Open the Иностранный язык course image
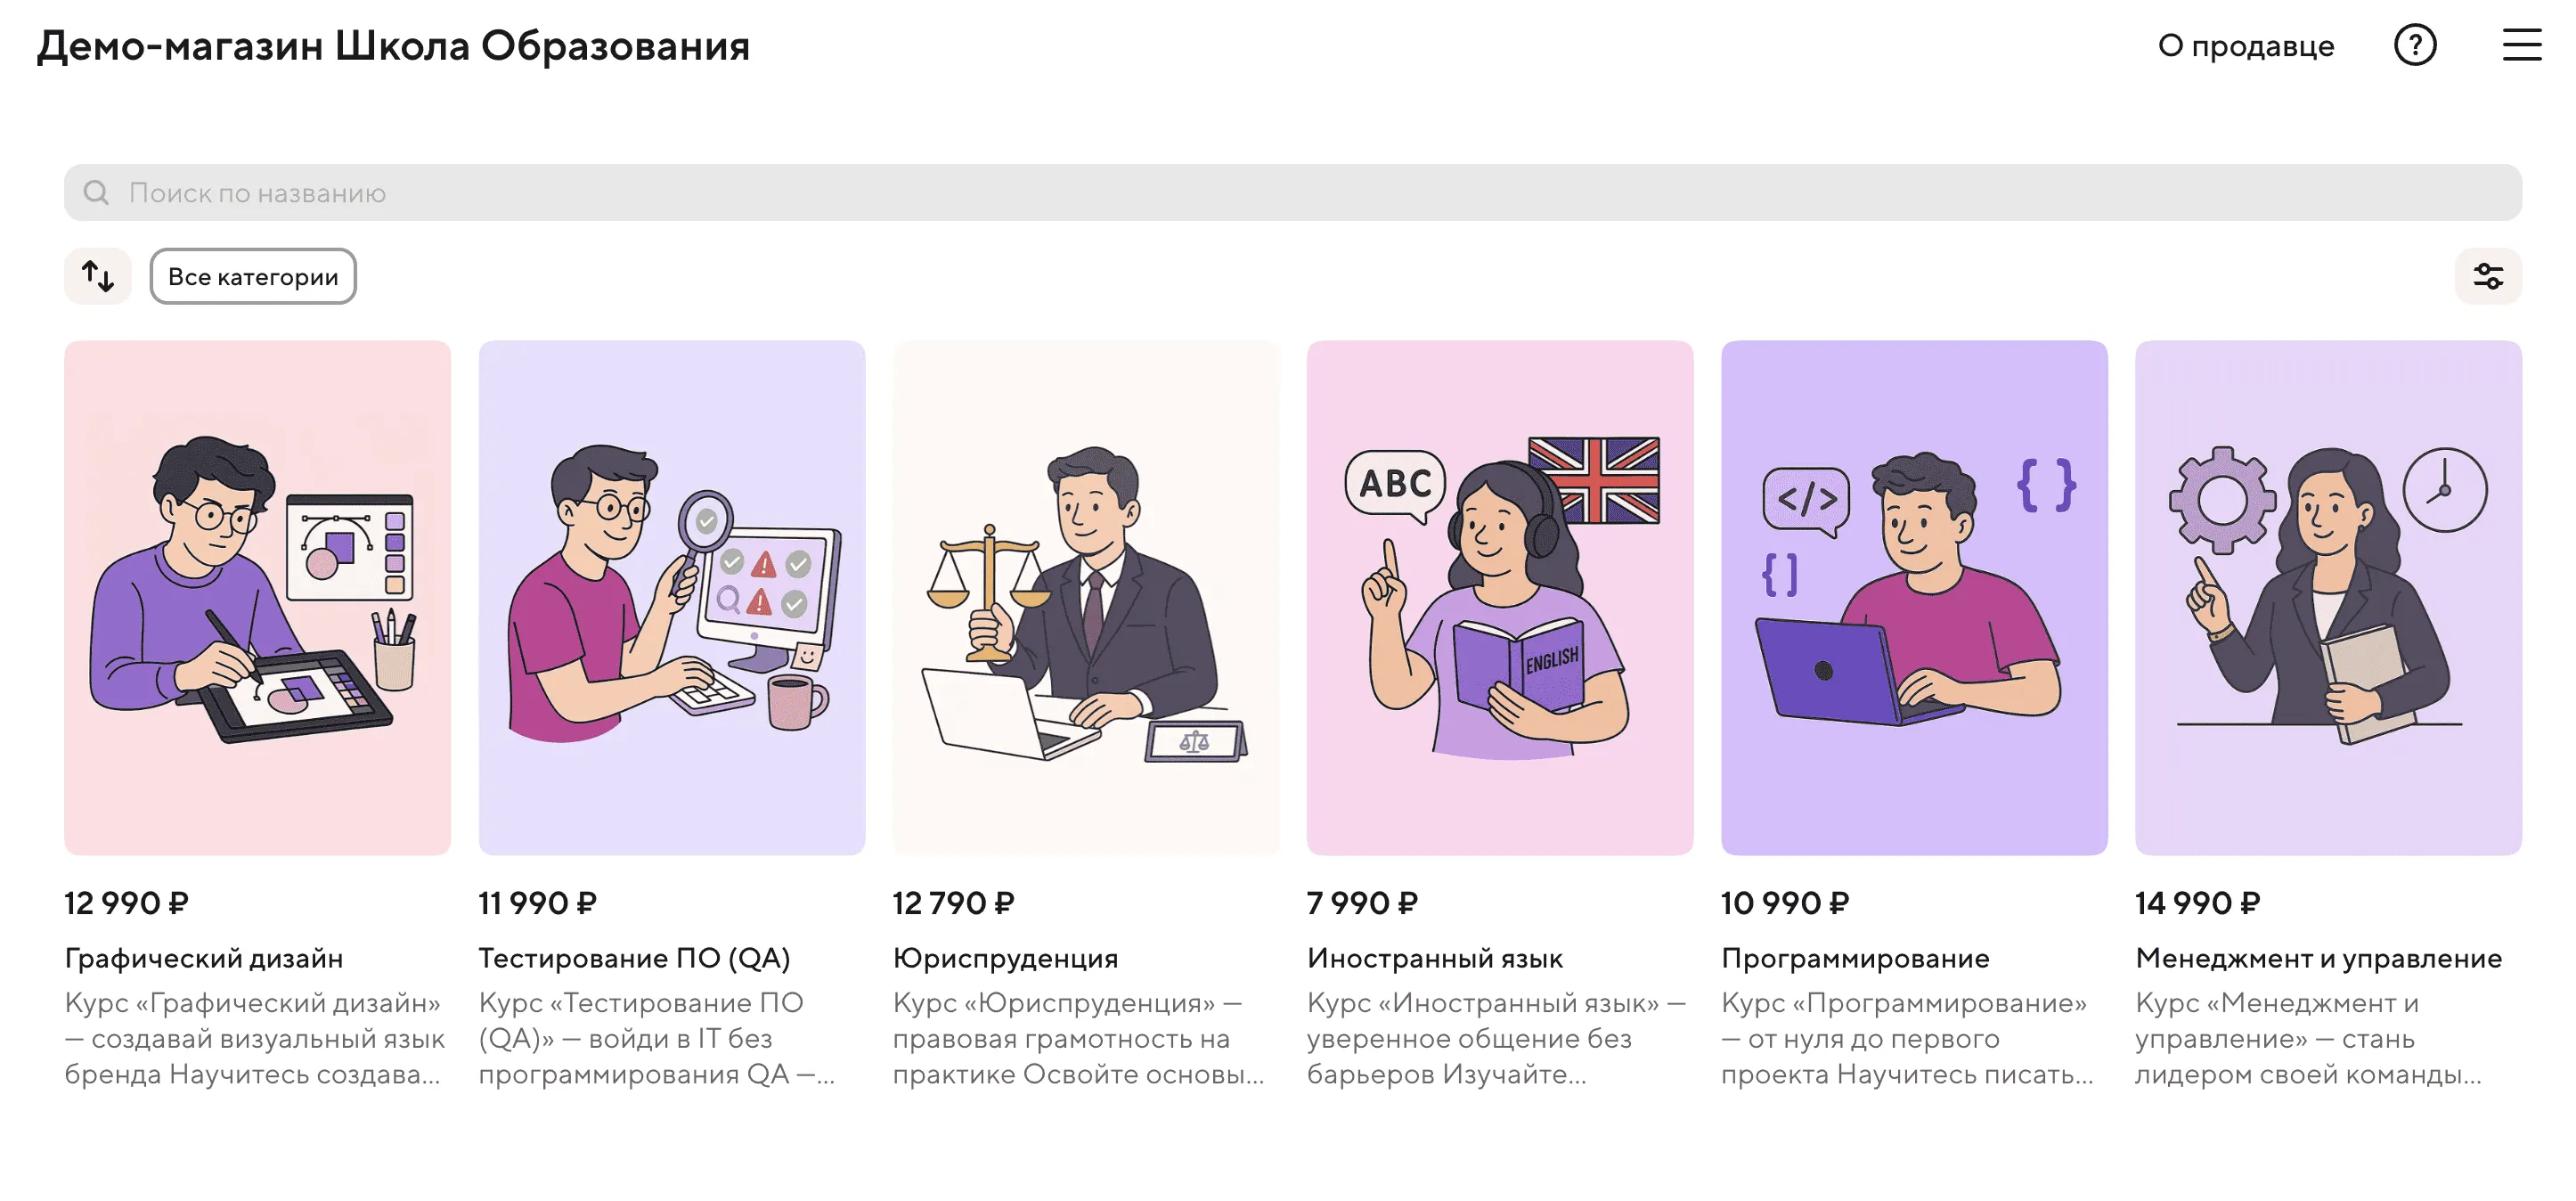The height and width of the screenshot is (1201, 2576). (x=1500, y=598)
